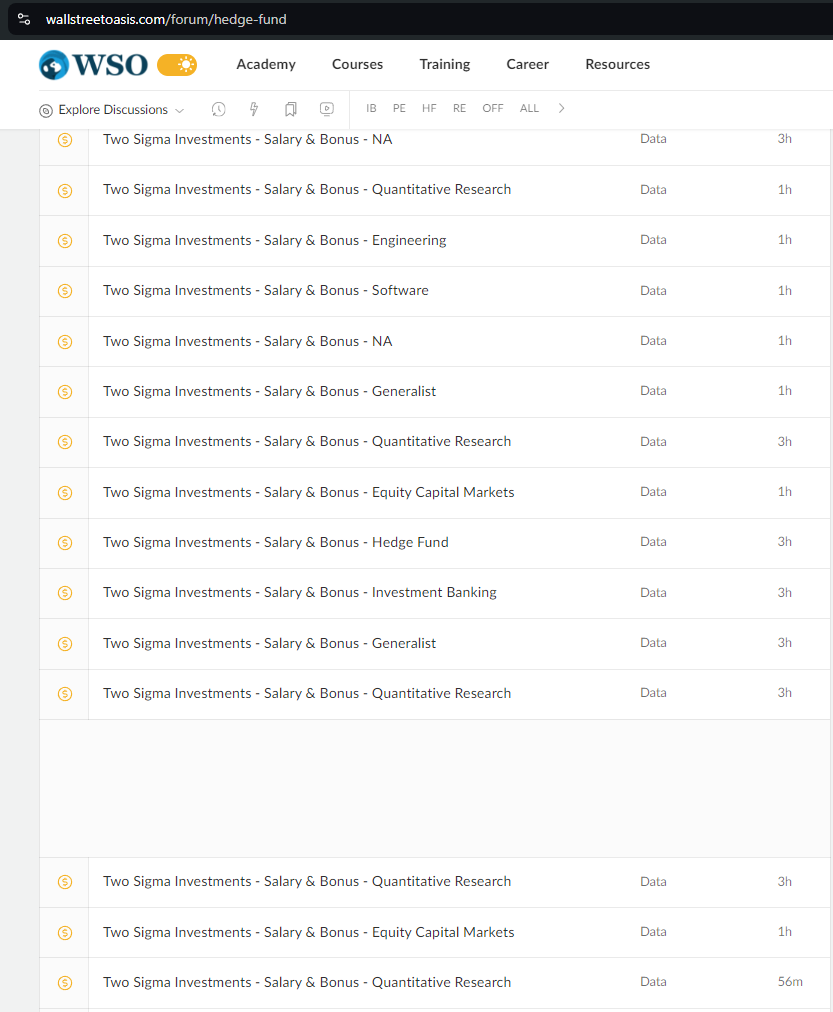Image resolution: width=833 pixels, height=1012 pixels.
Task: Switch to the HF forum tab
Action: pos(429,108)
